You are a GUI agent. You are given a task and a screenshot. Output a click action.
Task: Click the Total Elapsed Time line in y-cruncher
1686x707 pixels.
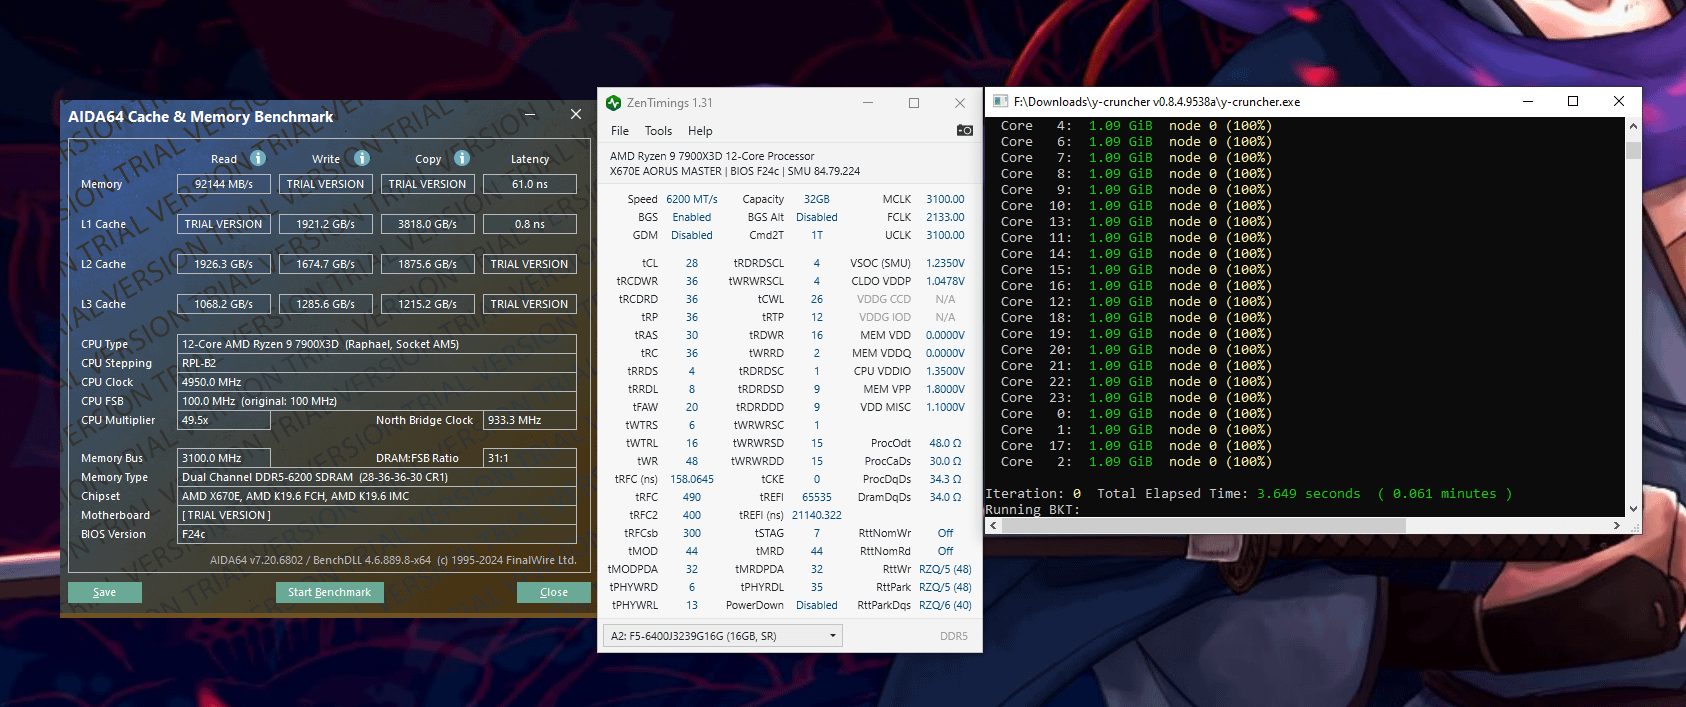[x=1304, y=494]
